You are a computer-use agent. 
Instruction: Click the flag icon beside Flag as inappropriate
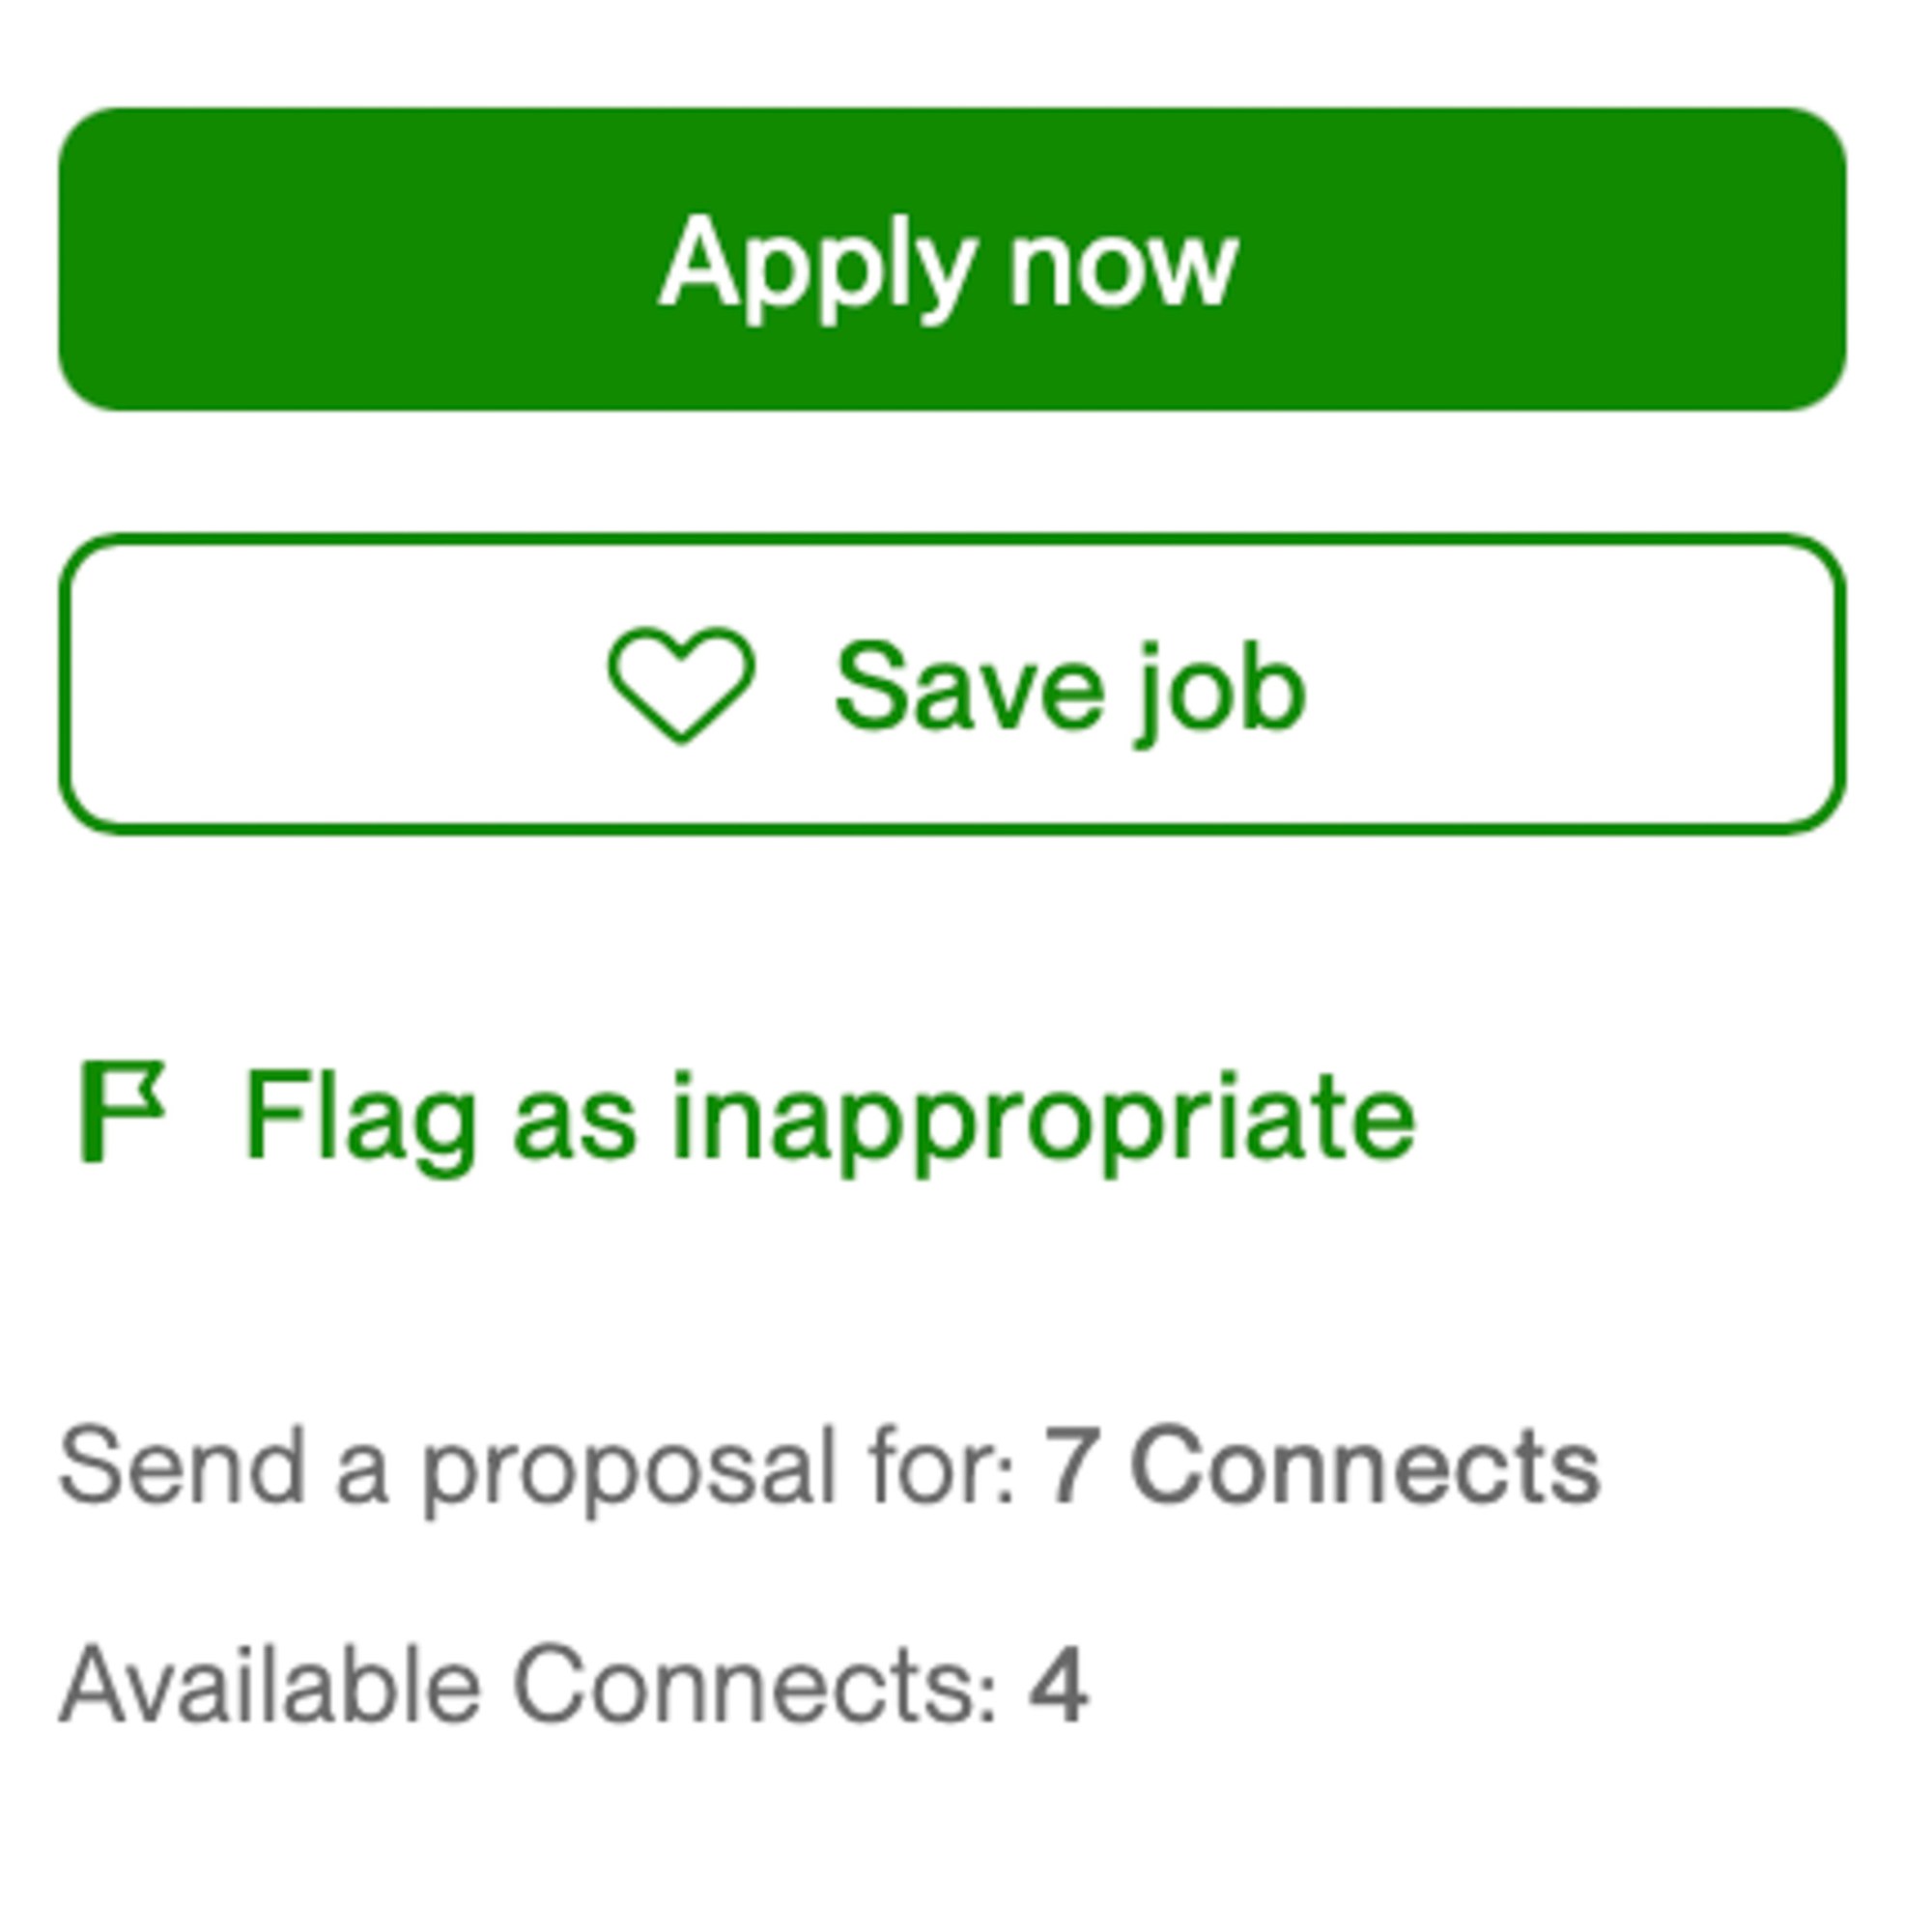click(121, 1112)
